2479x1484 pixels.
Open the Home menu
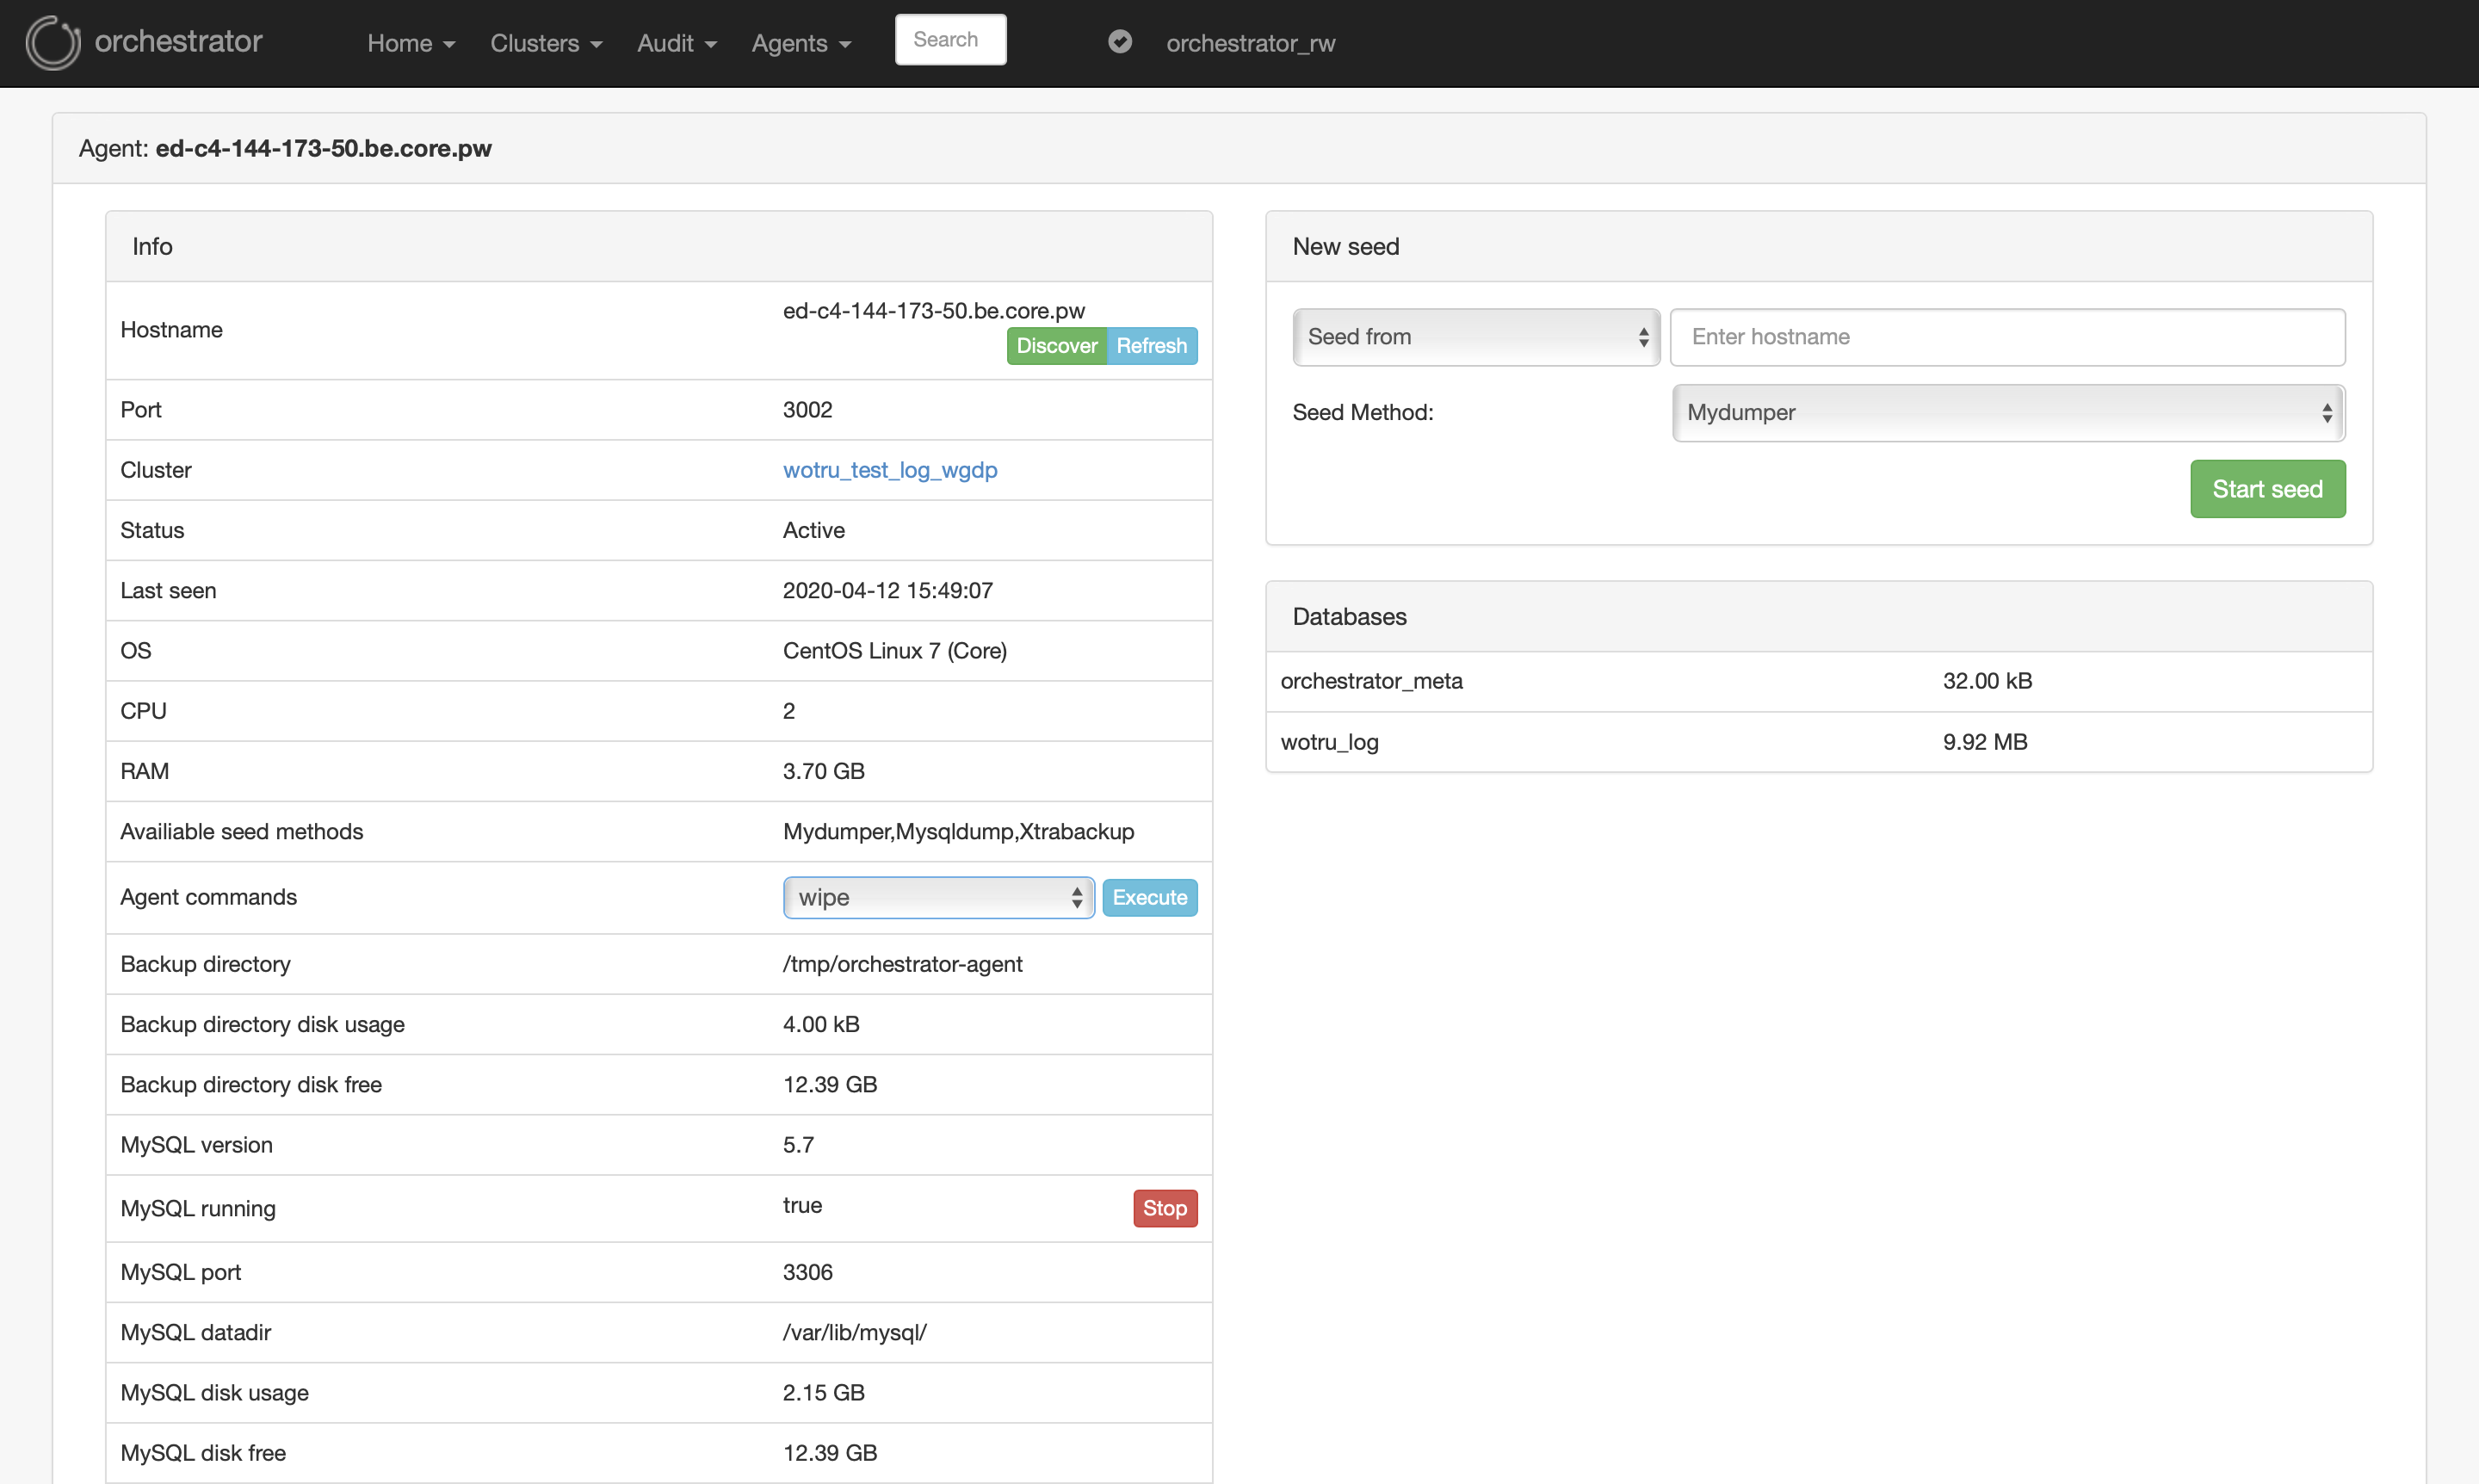point(411,43)
